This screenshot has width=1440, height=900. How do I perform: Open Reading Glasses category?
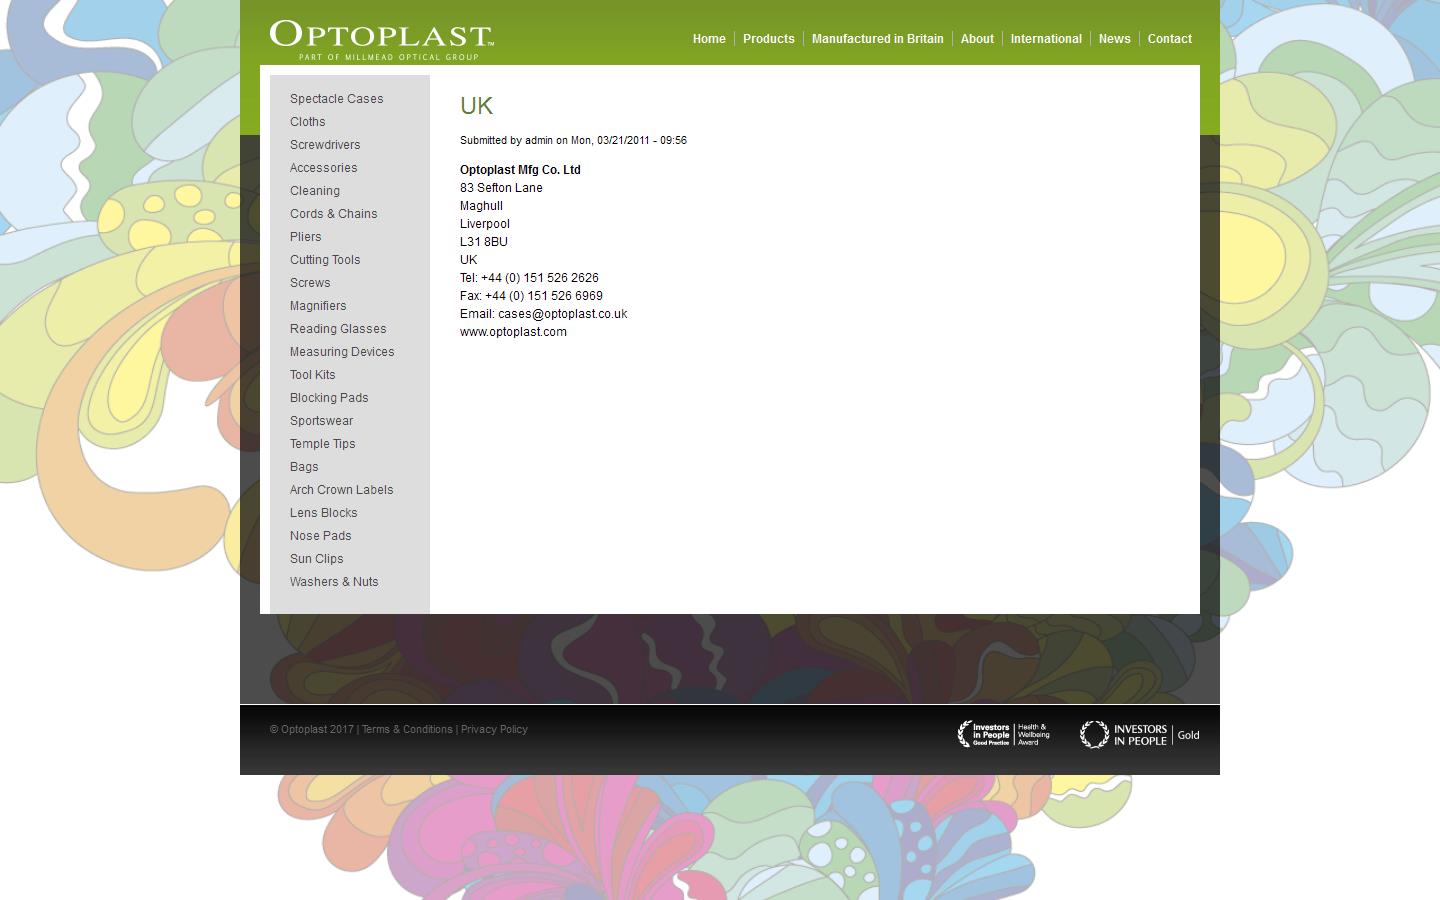click(x=338, y=329)
